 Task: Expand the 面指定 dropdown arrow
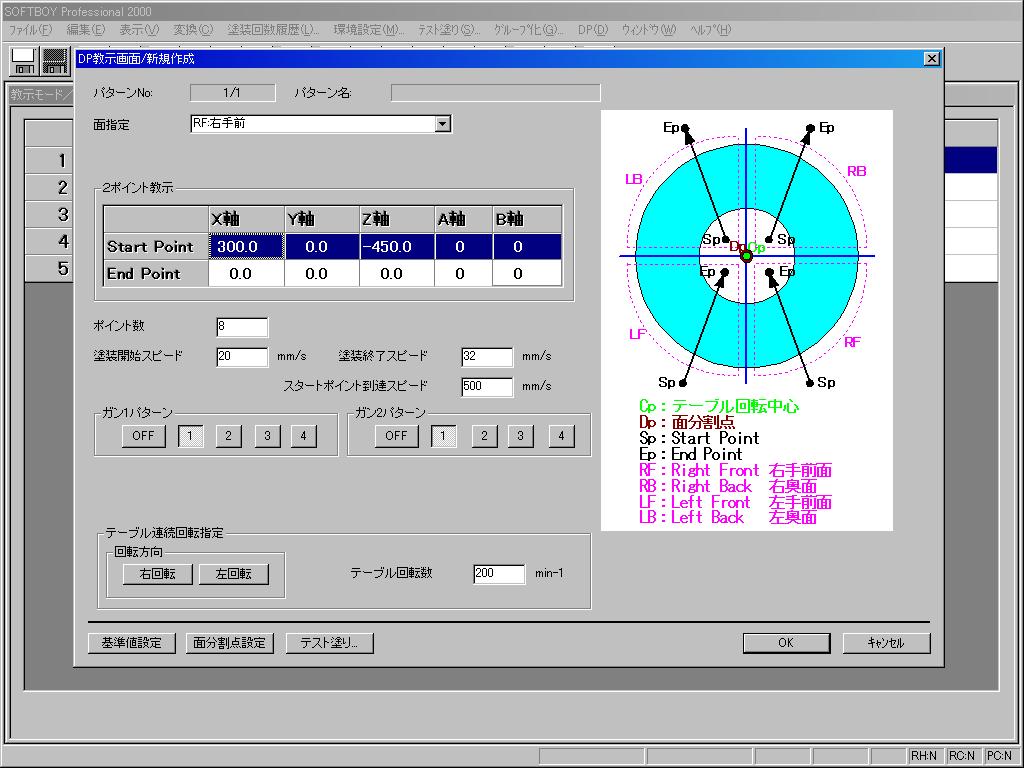(x=443, y=125)
